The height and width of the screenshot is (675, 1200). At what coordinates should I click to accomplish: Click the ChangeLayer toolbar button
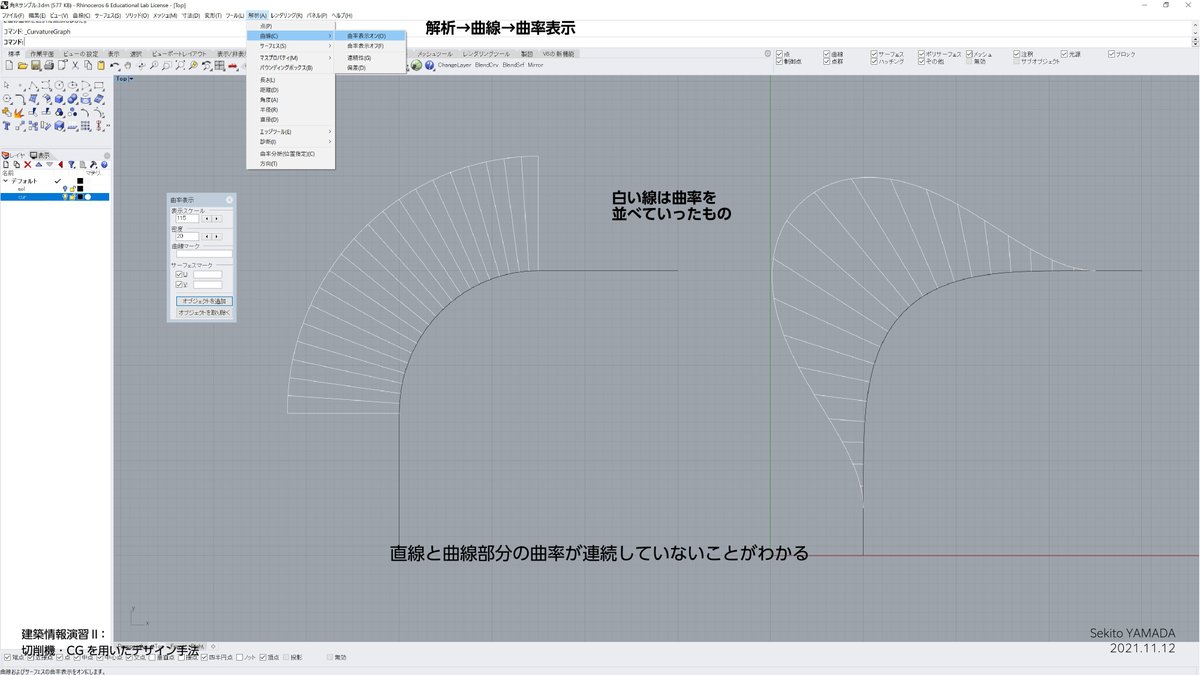(454, 65)
